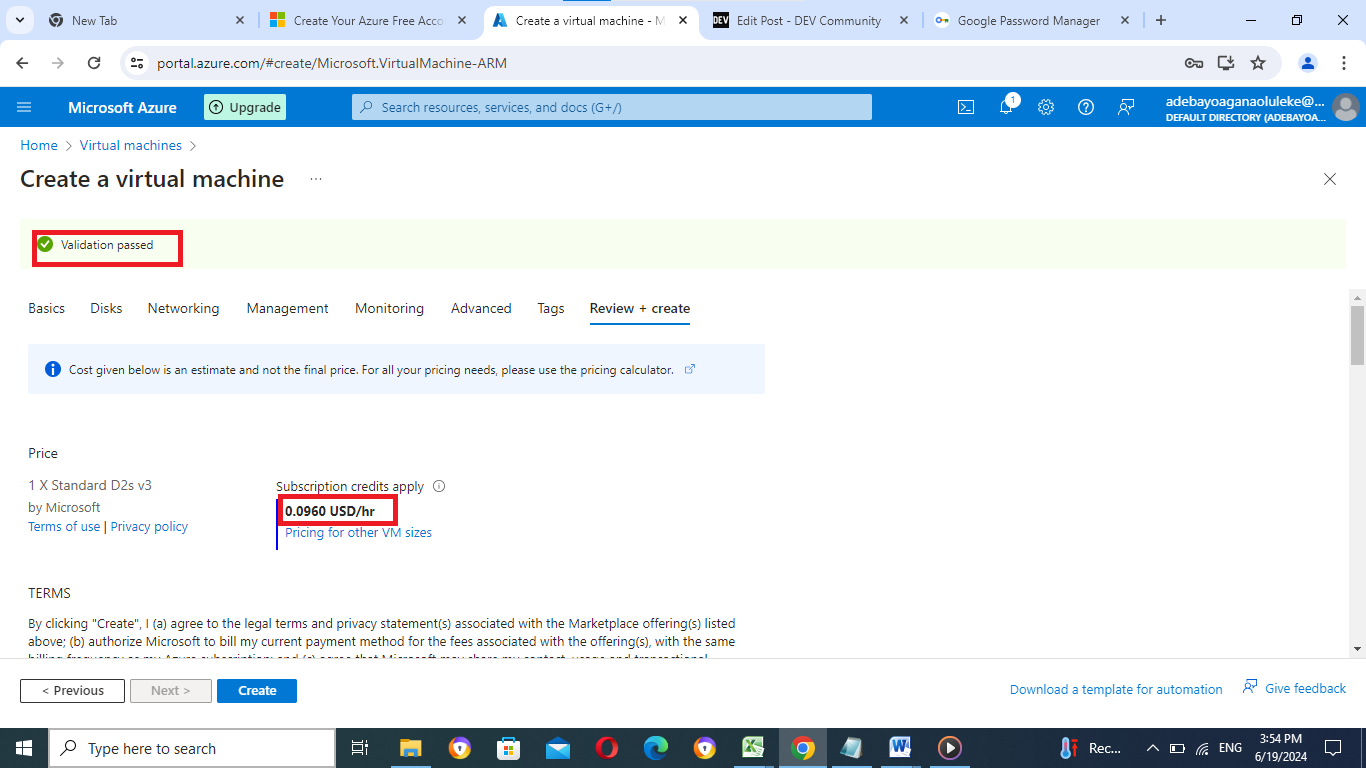
Task: Click the blue Create button
Action: [x=257, y=690]
